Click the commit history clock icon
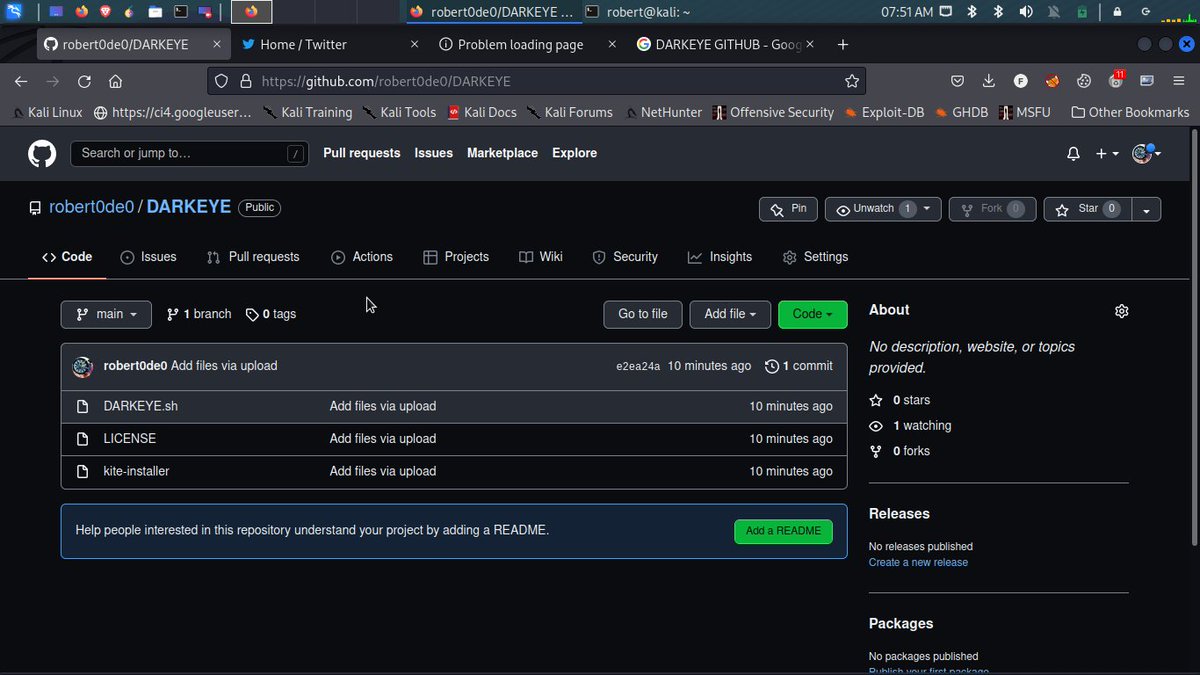The image size is (1200, 675). click(x=772, y=366)
